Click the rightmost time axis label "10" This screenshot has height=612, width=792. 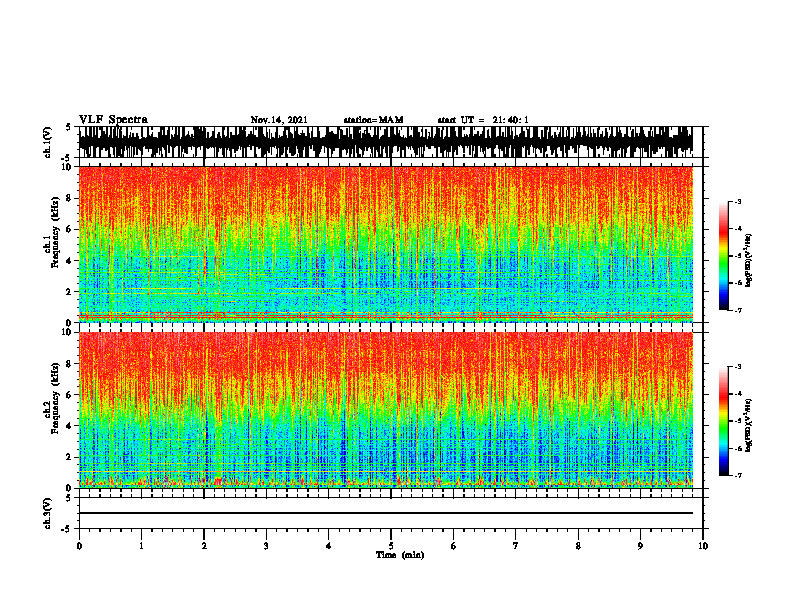703,546
